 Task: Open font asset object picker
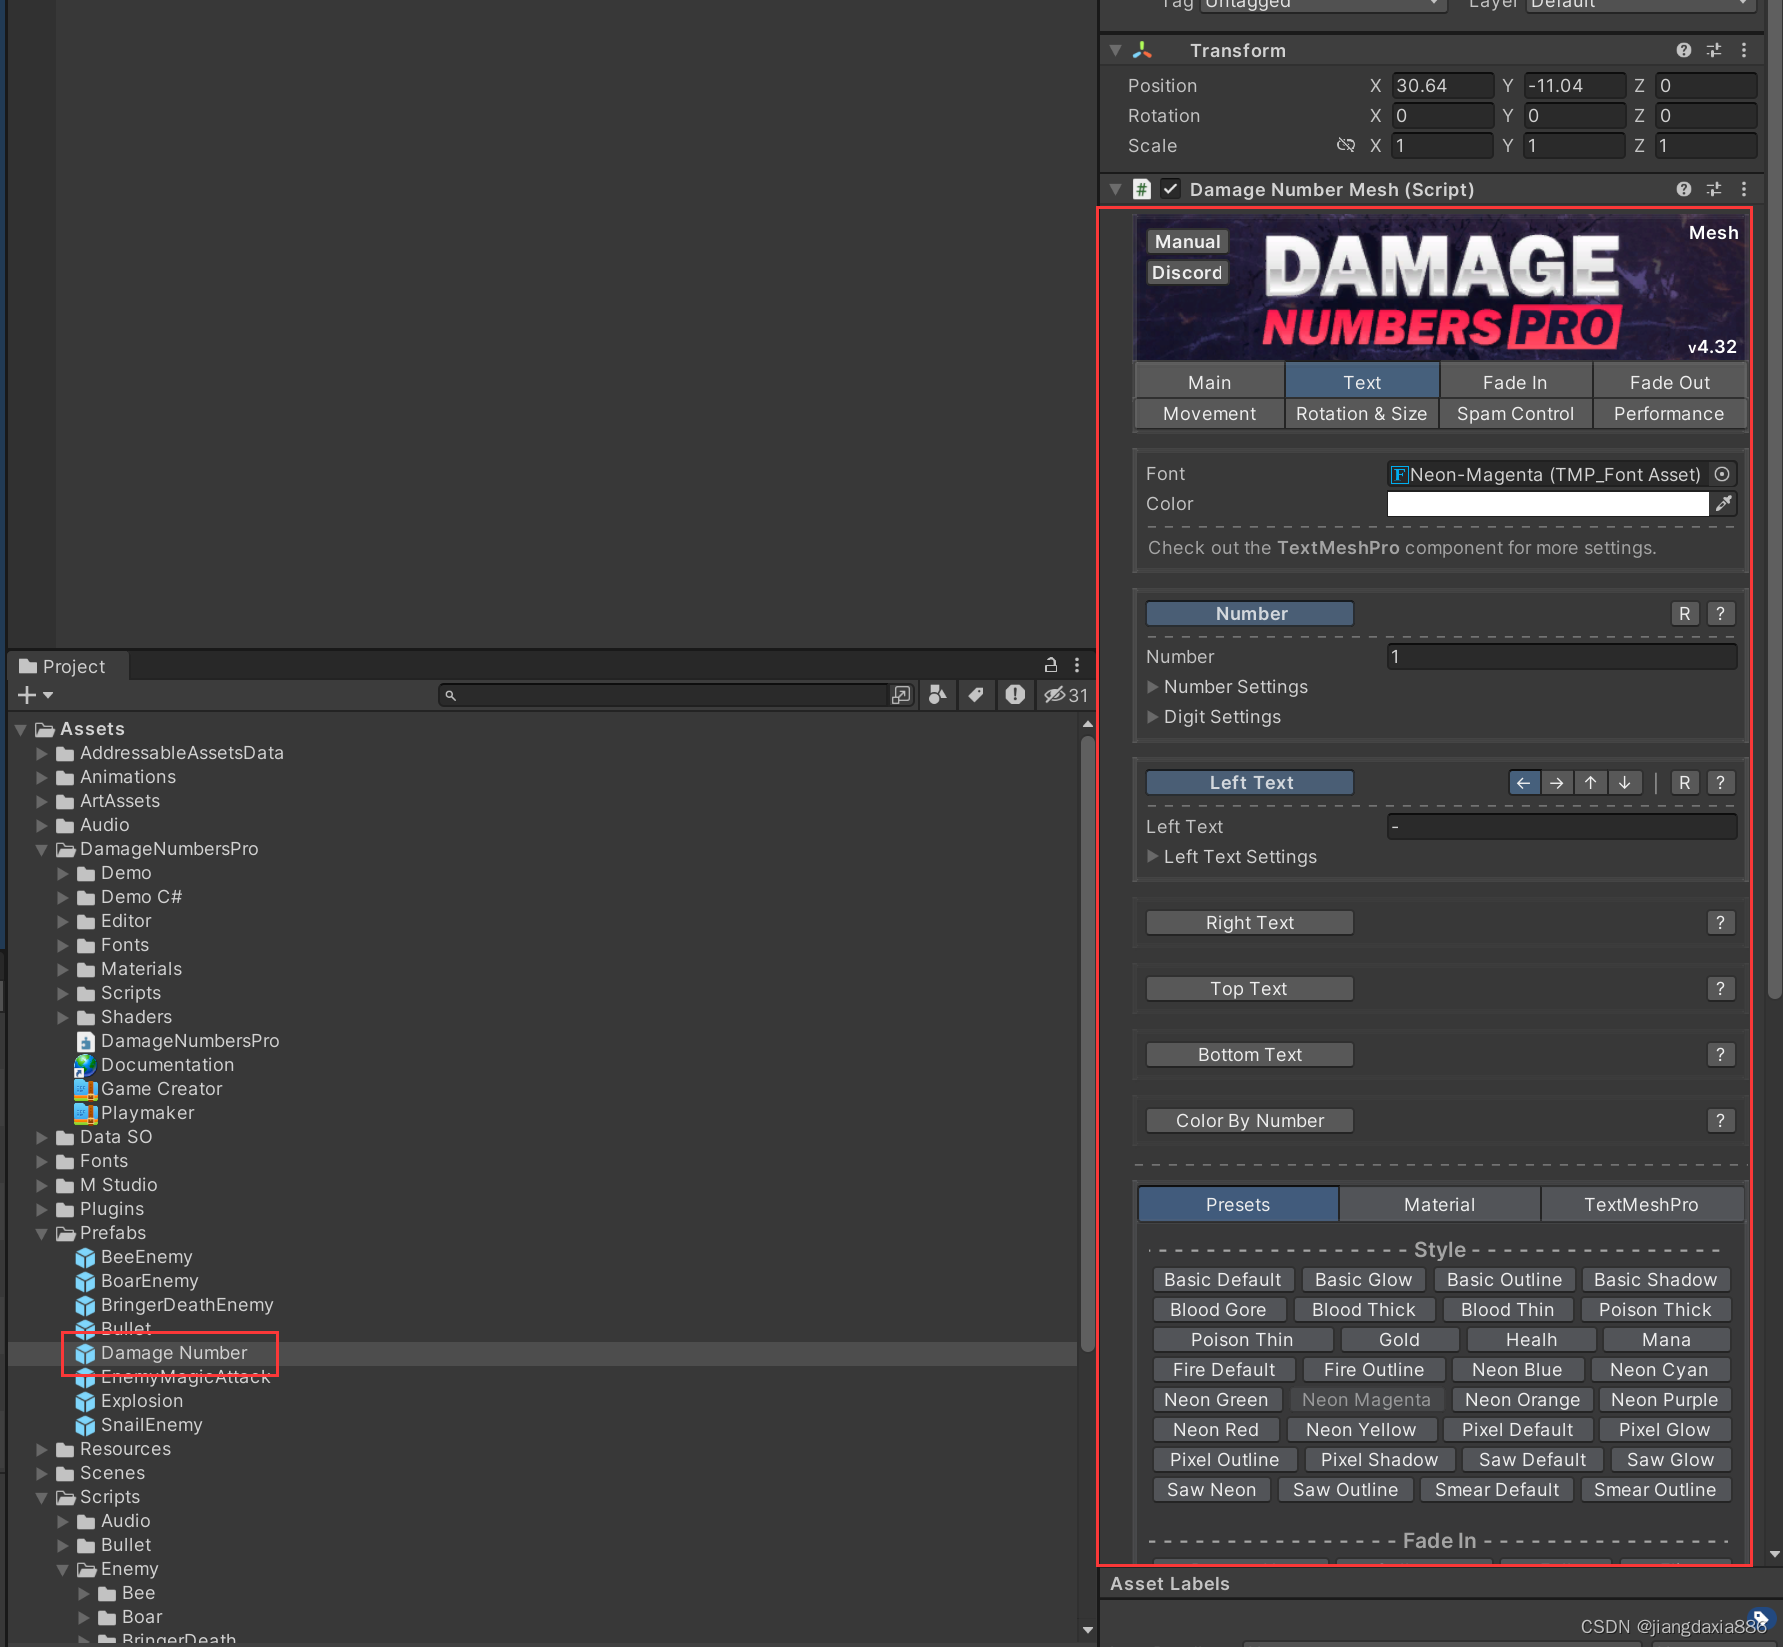(x=1722, y=474)
